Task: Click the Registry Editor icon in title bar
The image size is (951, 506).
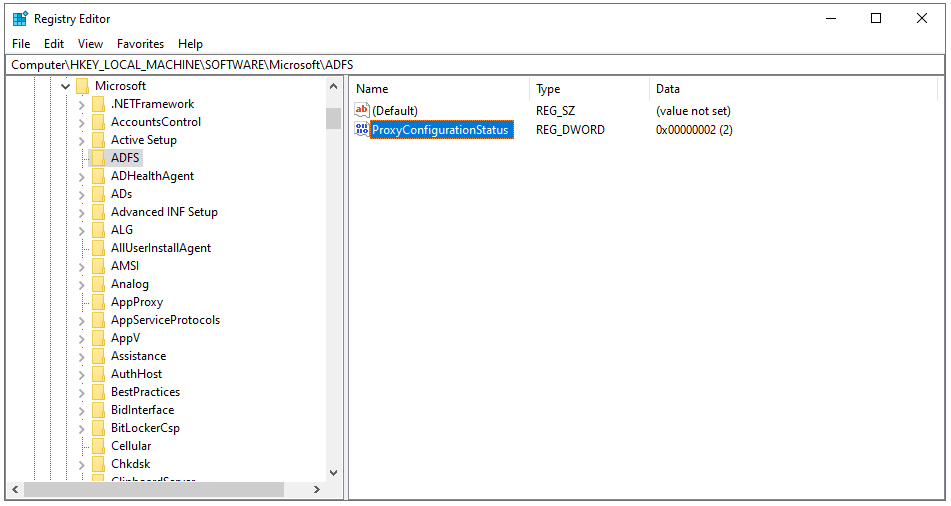Action: 20,18
